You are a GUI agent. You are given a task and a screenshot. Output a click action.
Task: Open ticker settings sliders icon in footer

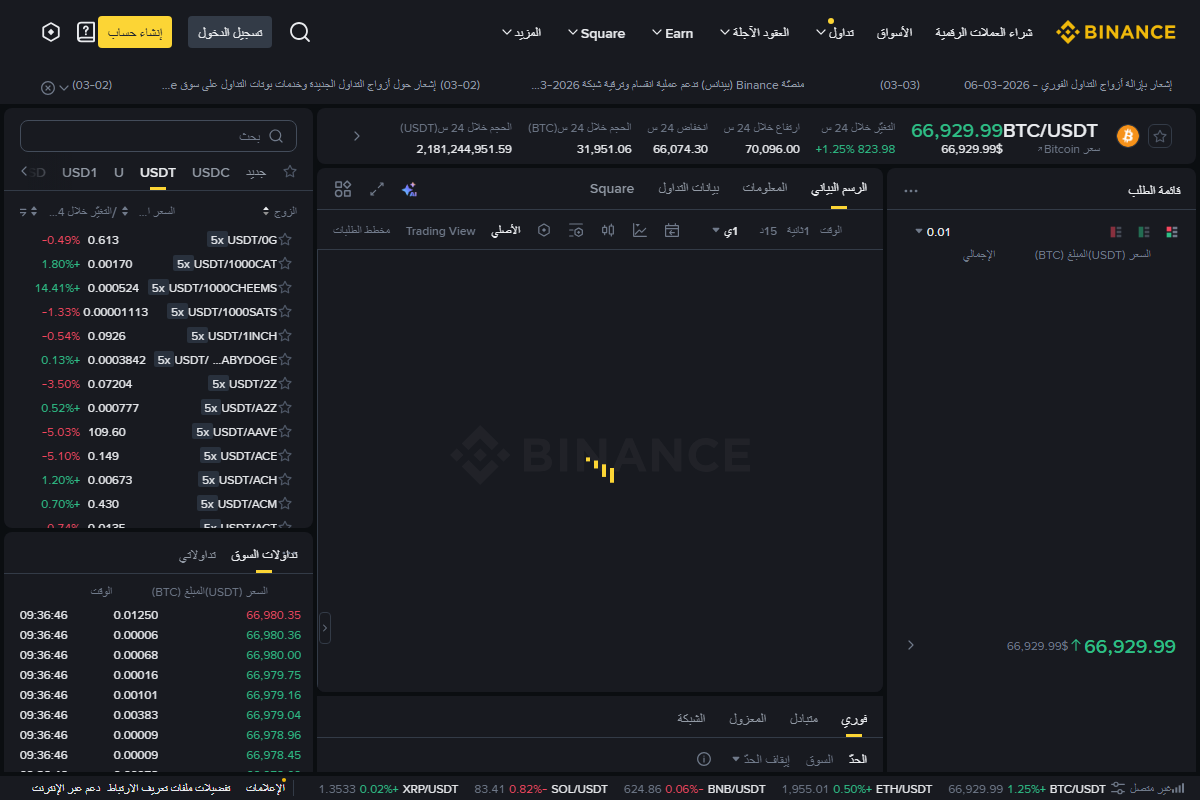click(1119, 789)
